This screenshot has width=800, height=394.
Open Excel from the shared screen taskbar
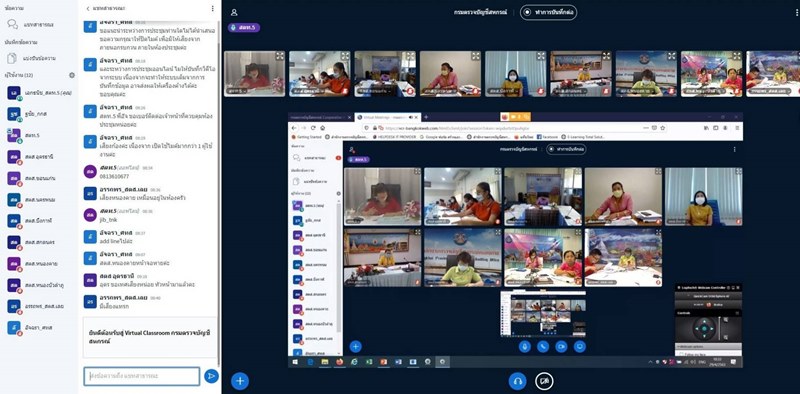point(369,362)
